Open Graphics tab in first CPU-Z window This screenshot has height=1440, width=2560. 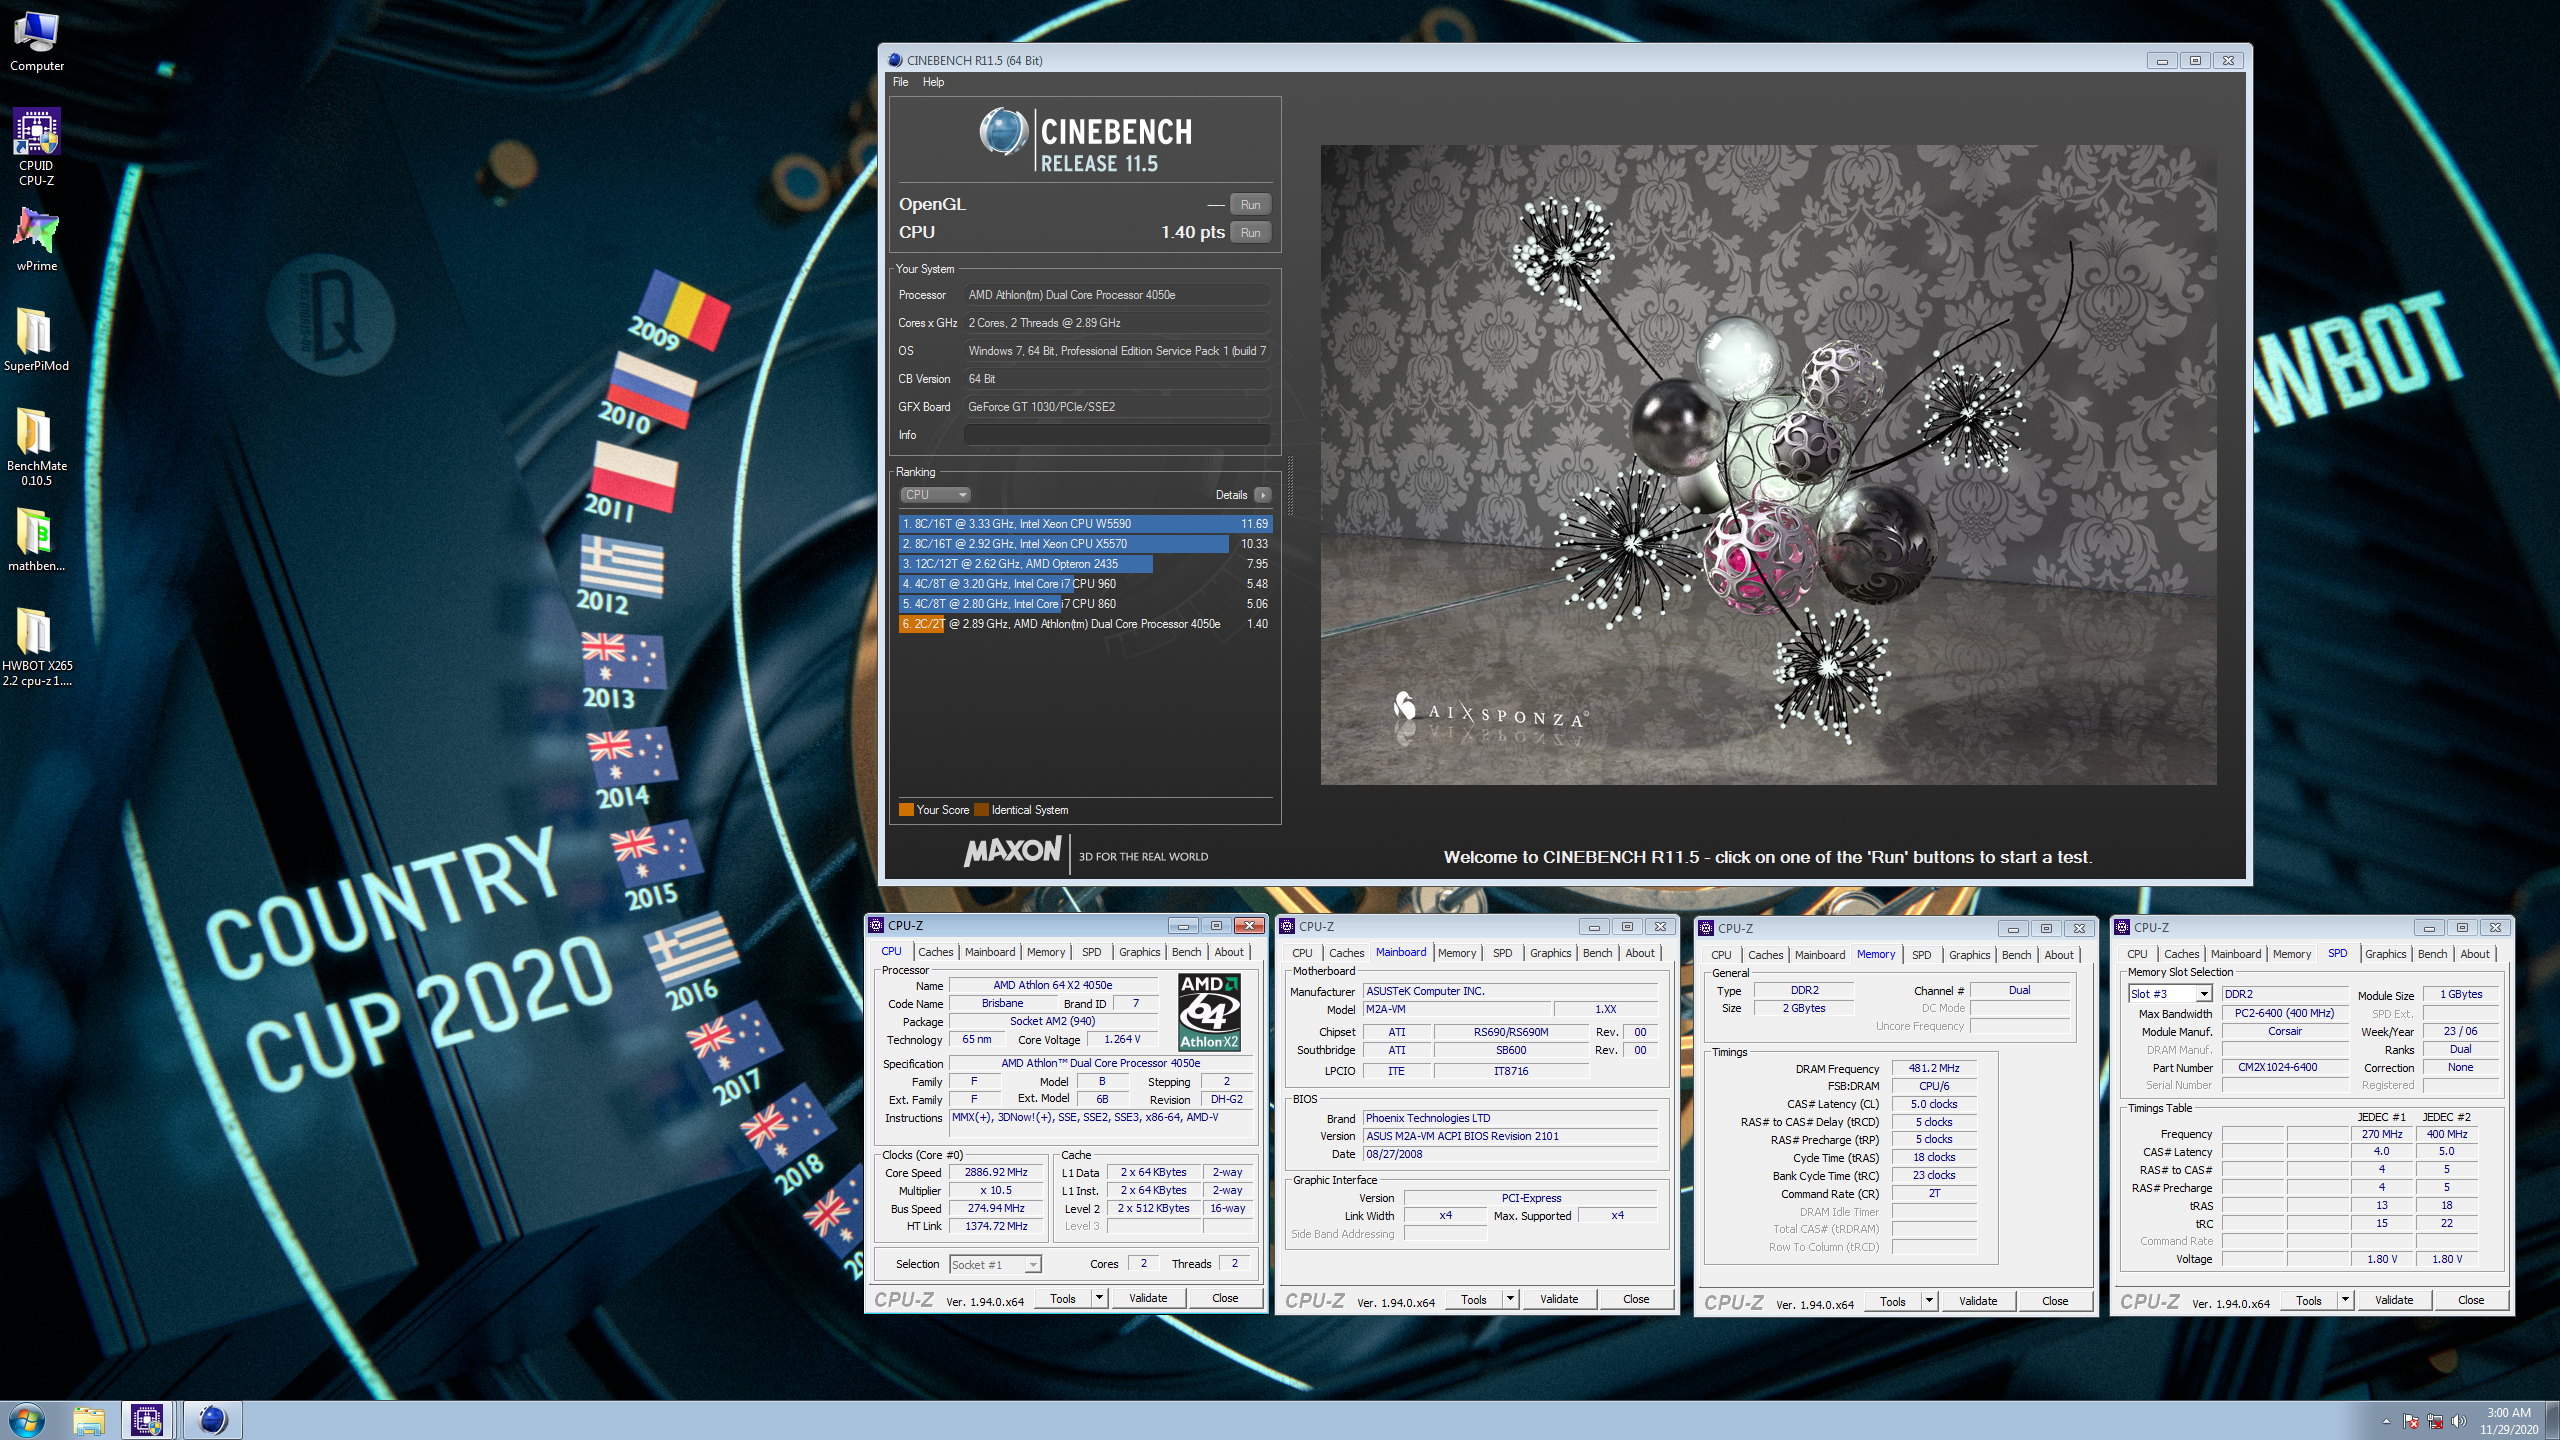coord(1139,952)
